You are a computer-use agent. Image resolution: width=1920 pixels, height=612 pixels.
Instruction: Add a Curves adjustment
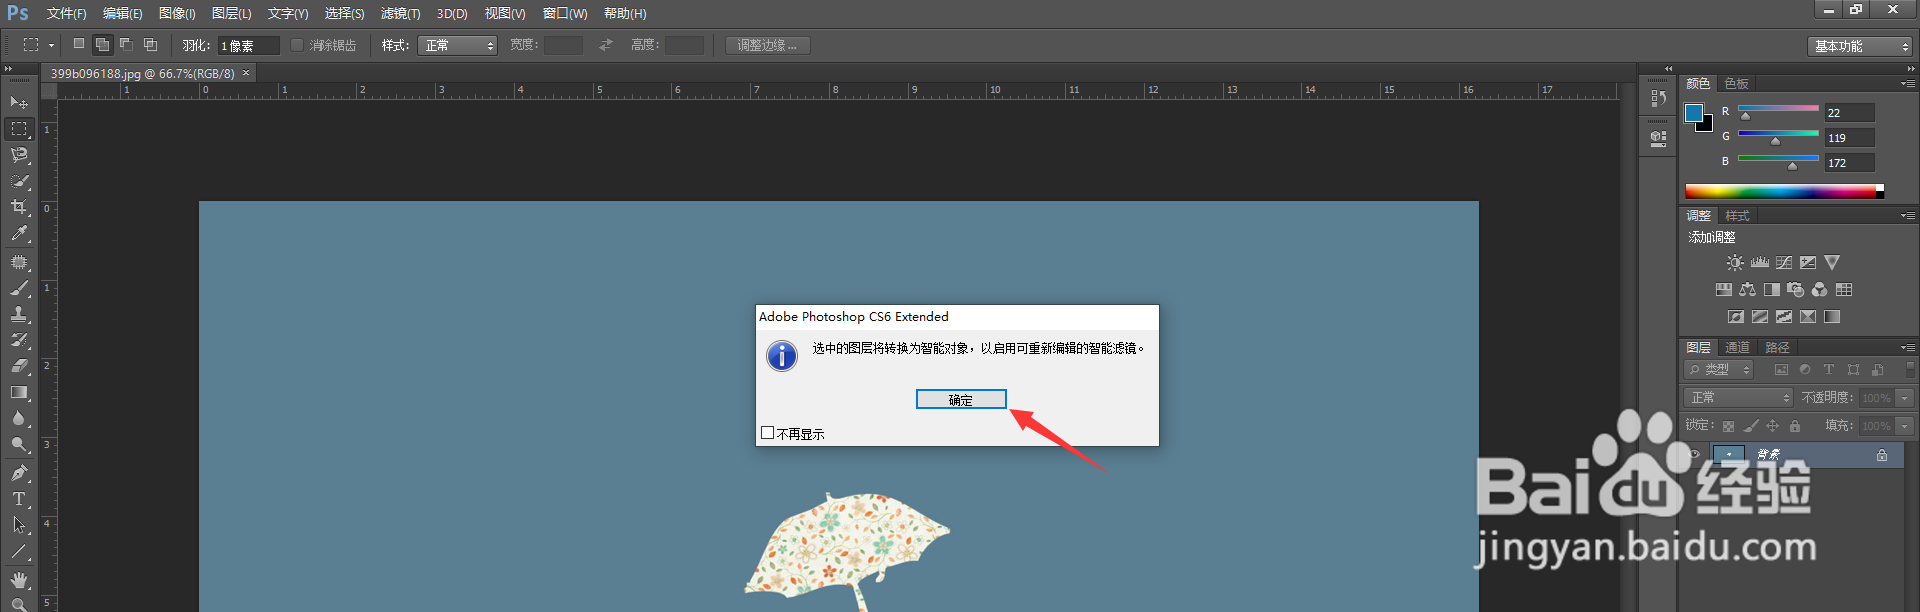tap(1784, 263)
